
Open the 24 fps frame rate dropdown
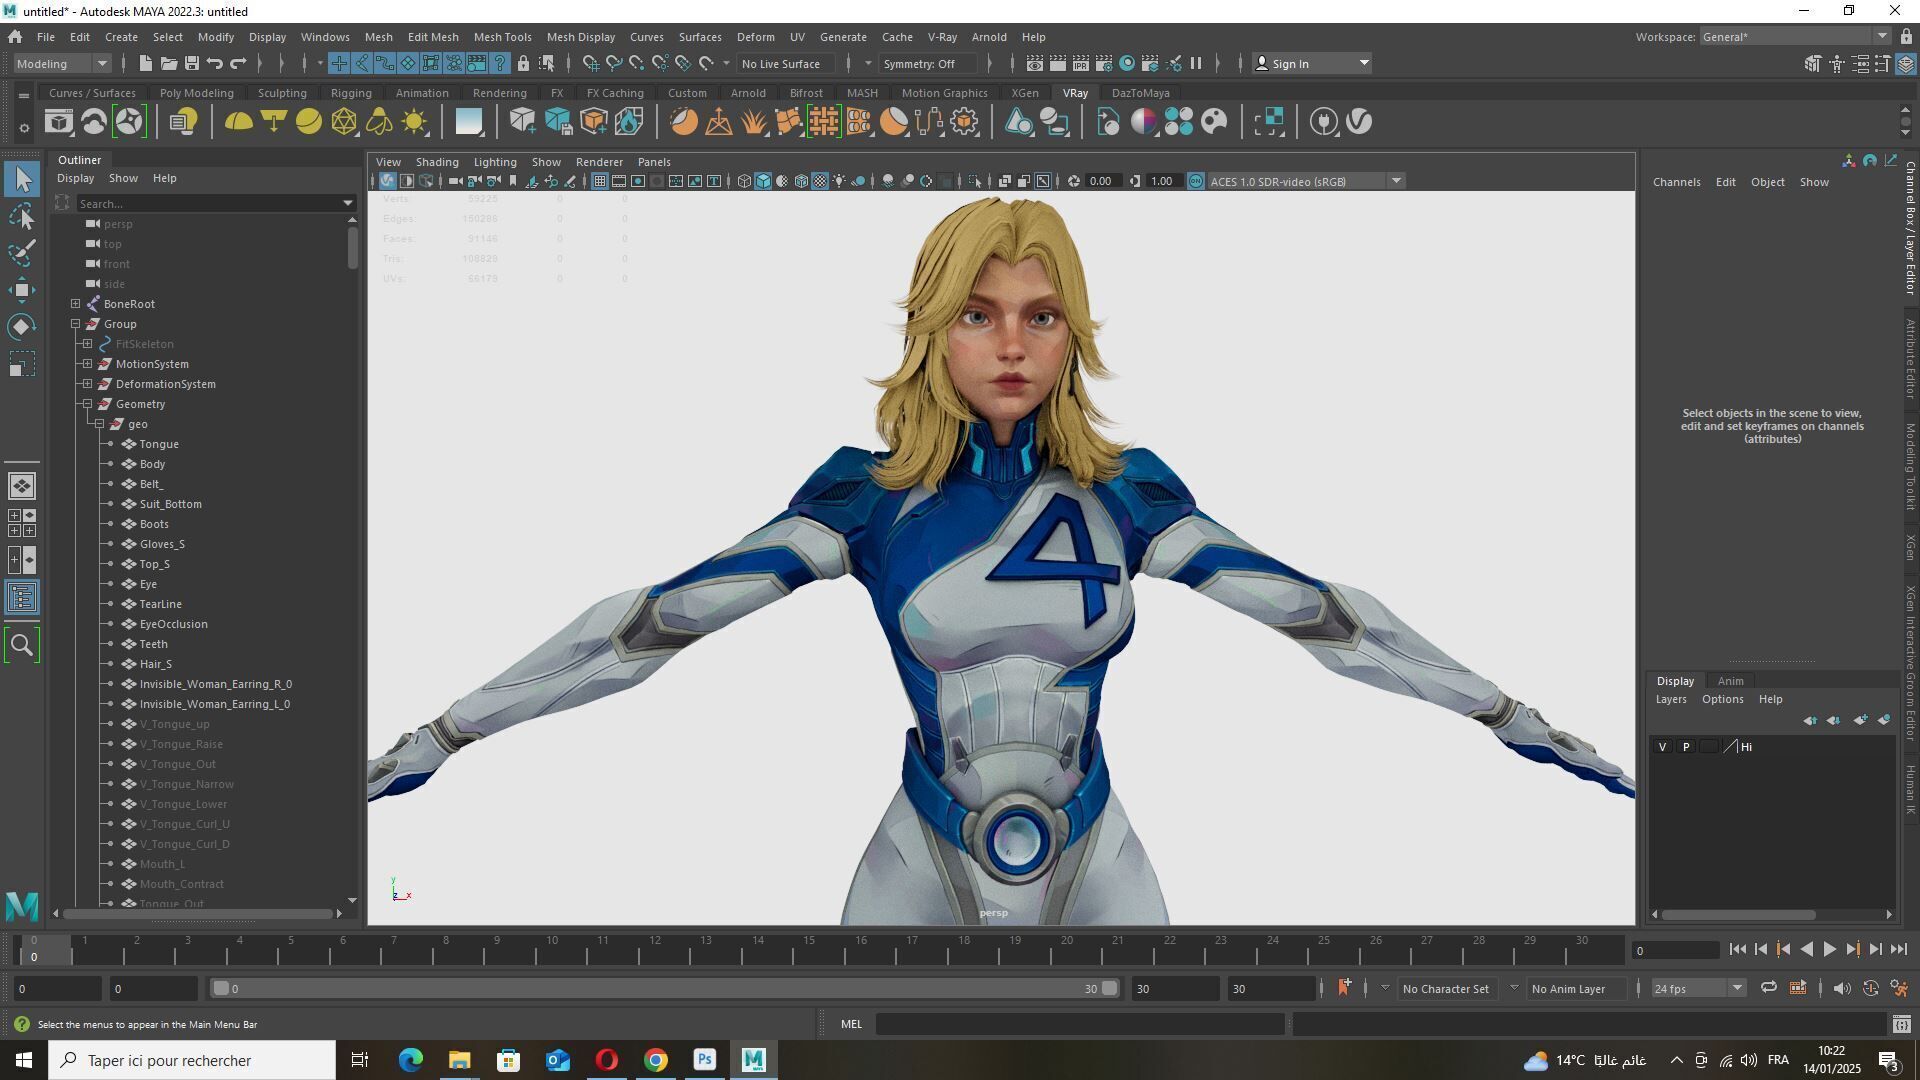coord(1698,989)
